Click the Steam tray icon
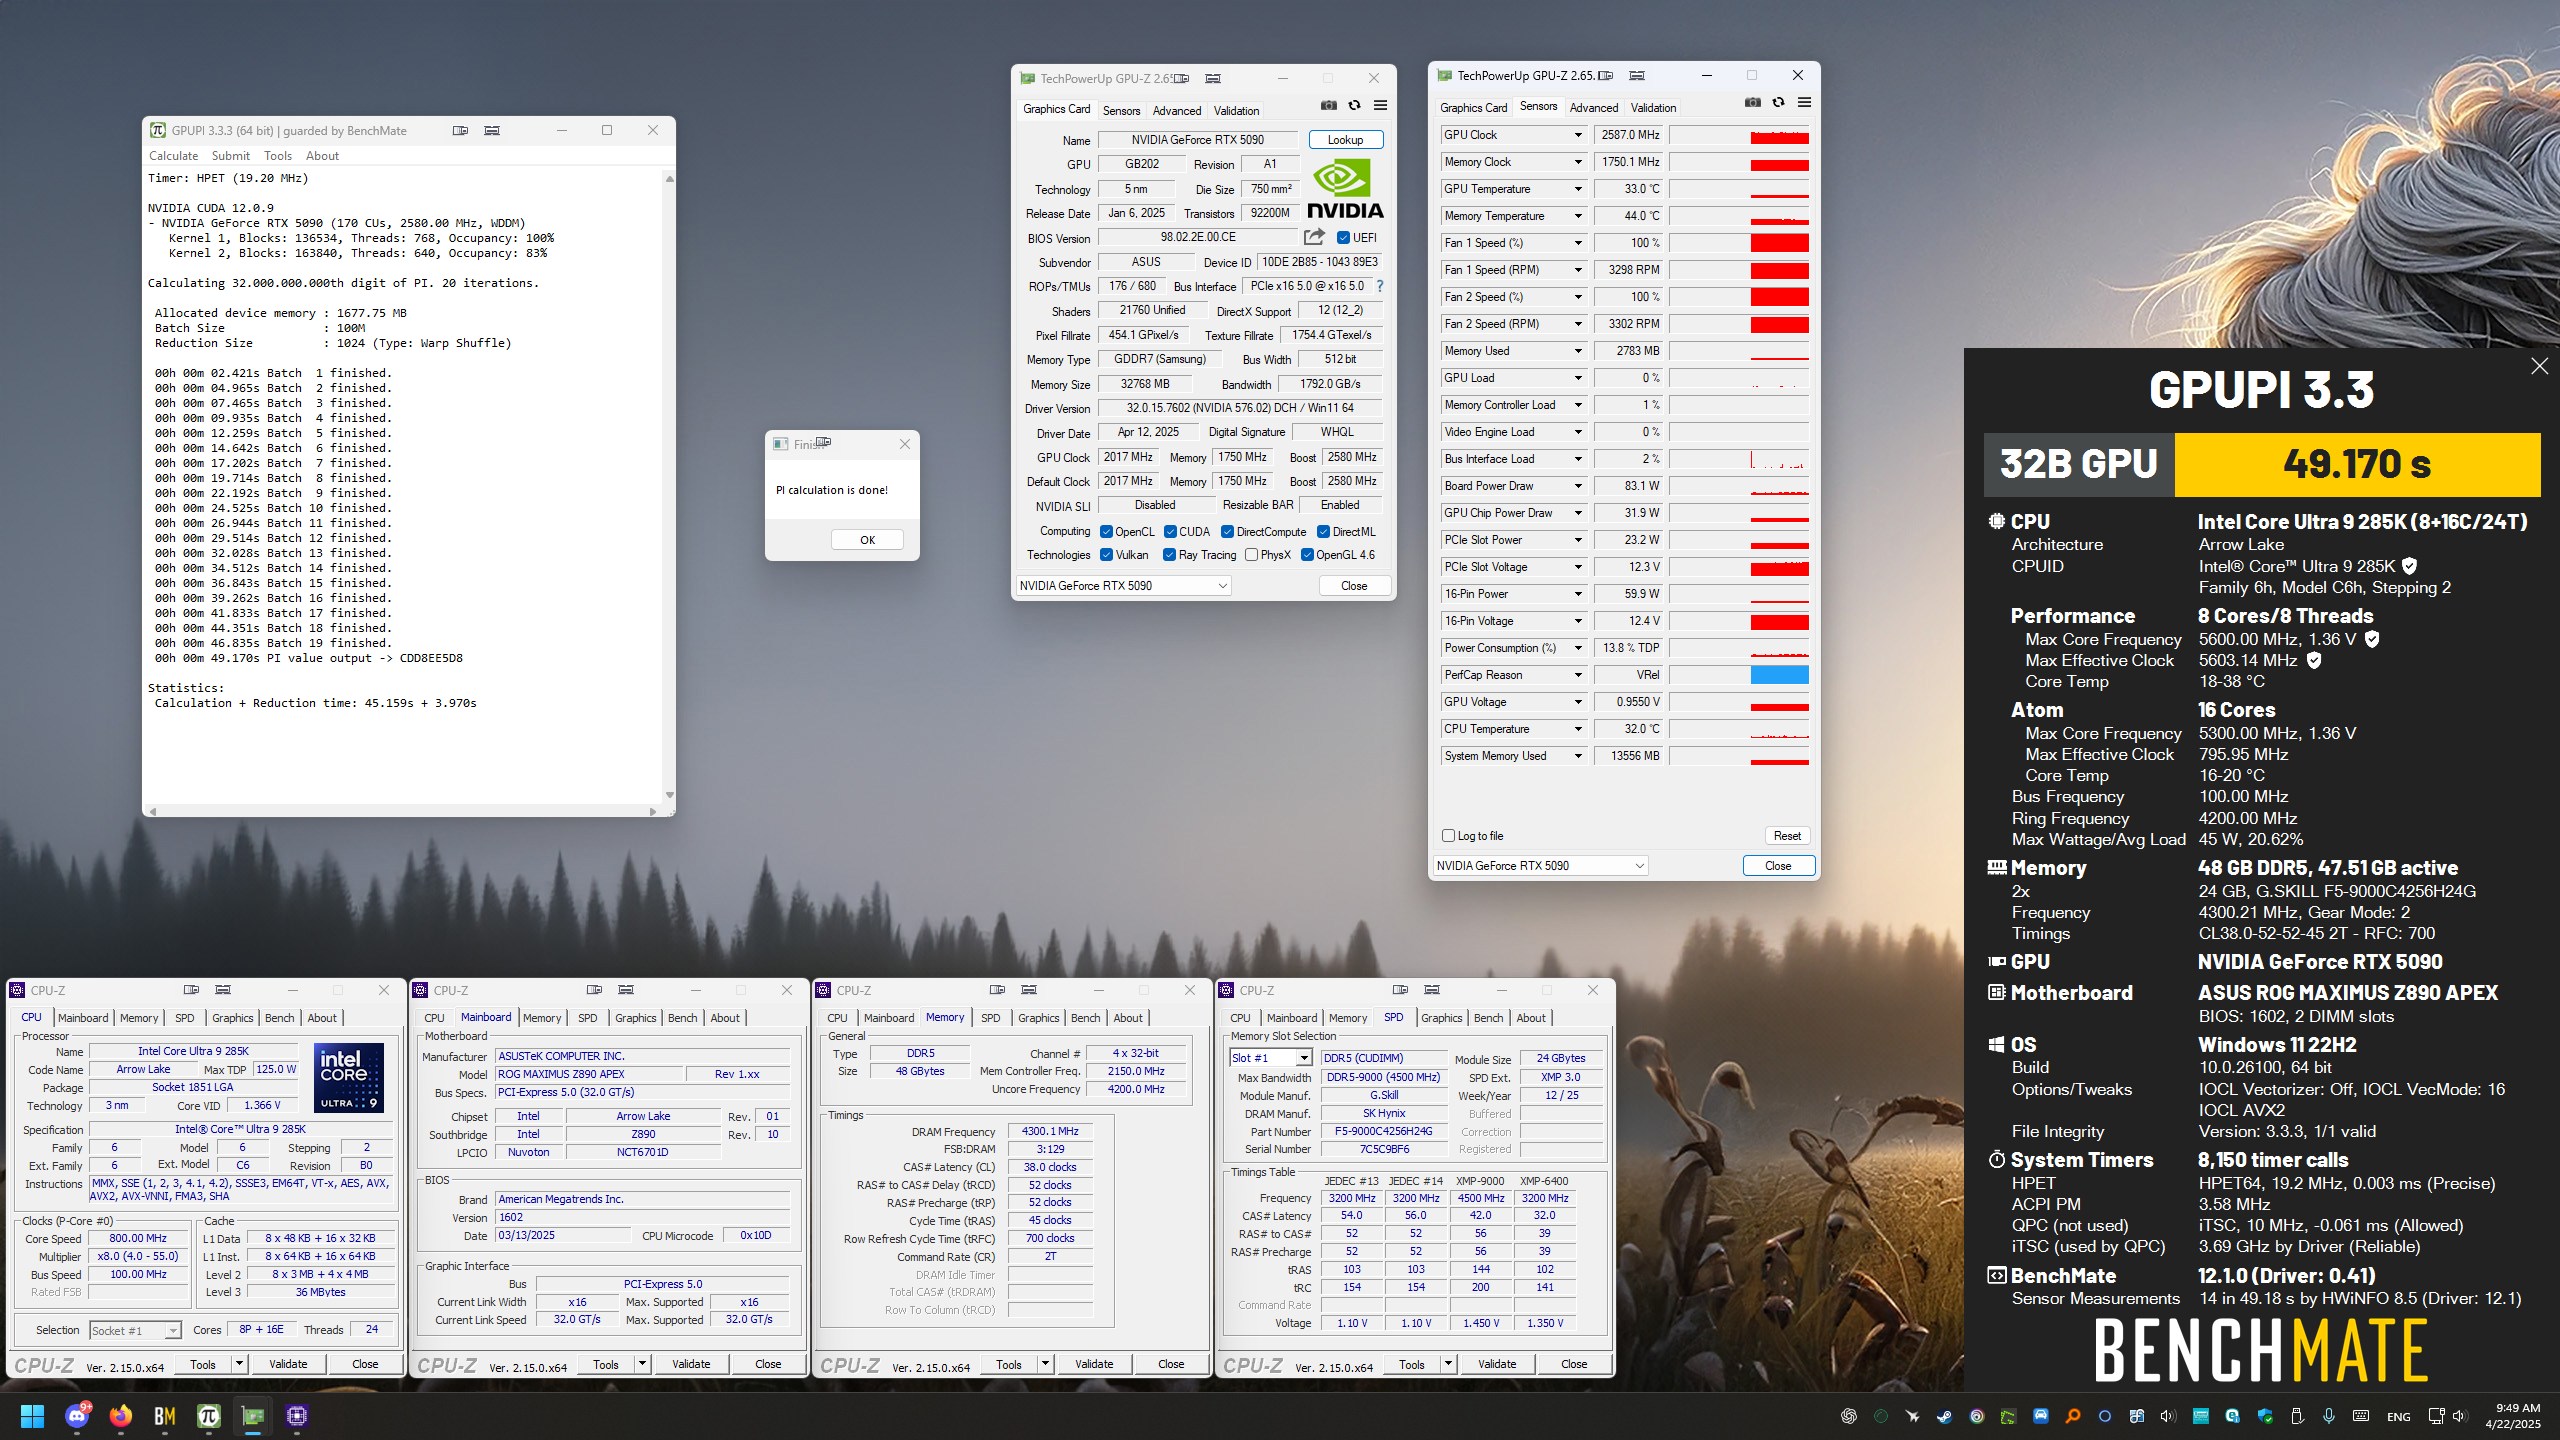This screenshot has width=2560, height=1440. [1944, 1416]
